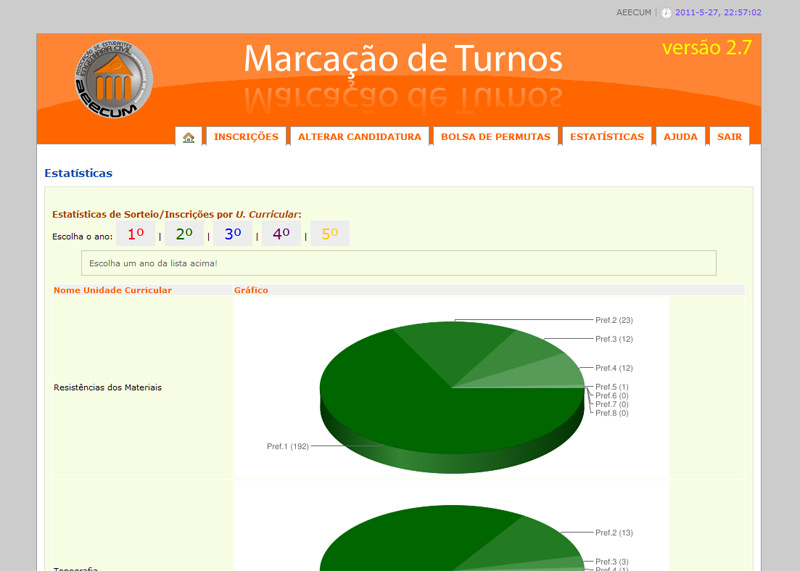
Task: Click the Pref.3 (12) chart label
Action: (x=614, y=339)
